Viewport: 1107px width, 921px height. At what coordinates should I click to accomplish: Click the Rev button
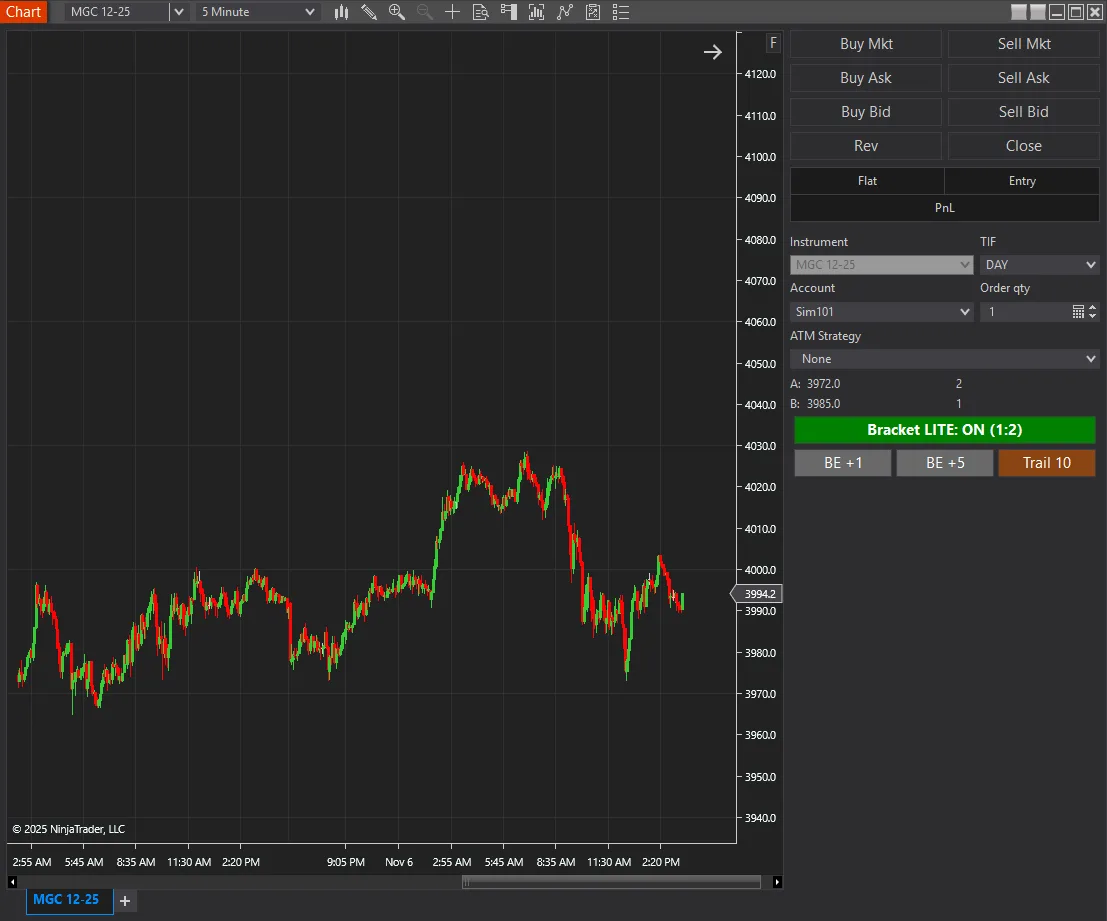(x=866, y=145)
